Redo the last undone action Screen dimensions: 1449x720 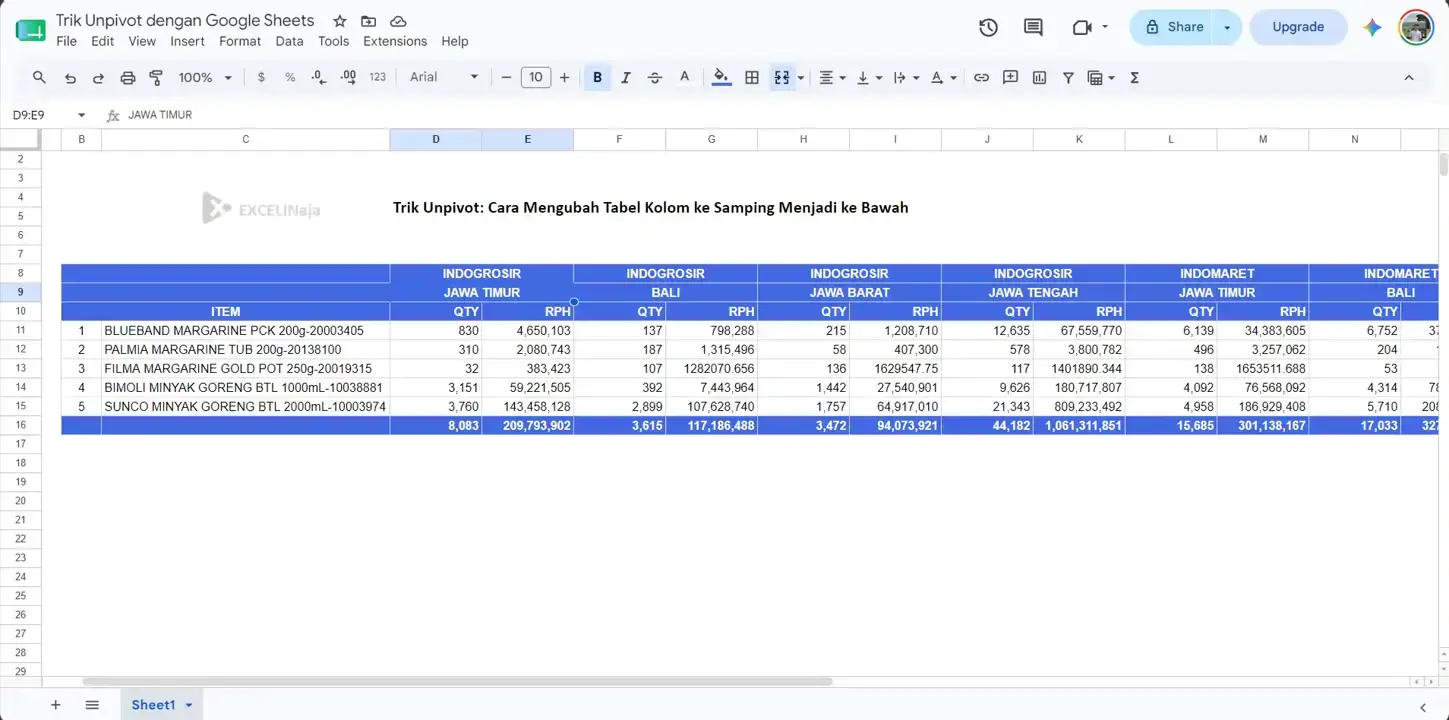(x=98, y=77)
